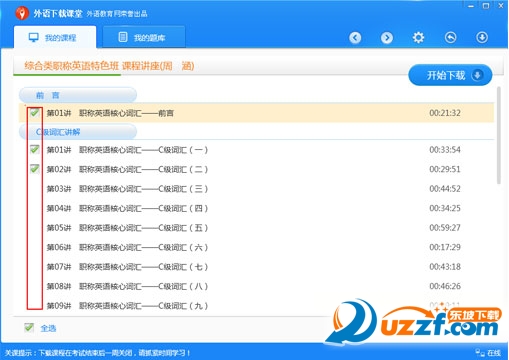Uncheck the 前言 第01讲 lecture checkbox
This screenshot has width=509, height=360.
34,113
